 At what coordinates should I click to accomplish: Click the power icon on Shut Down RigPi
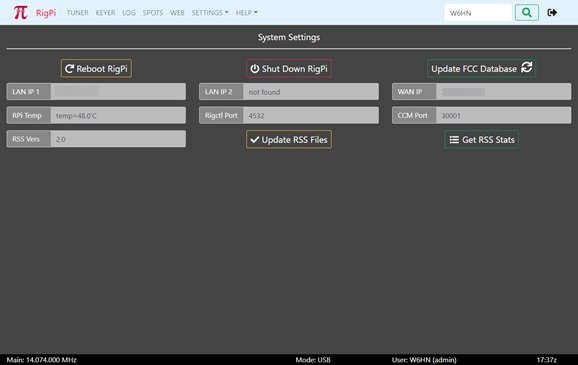pos(255,69)
